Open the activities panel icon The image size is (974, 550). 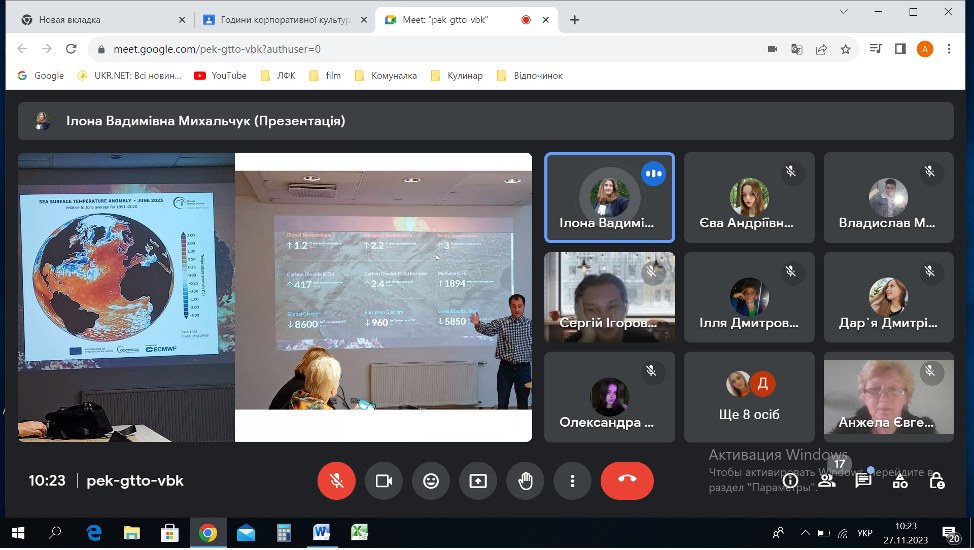[x=900, y=480]
